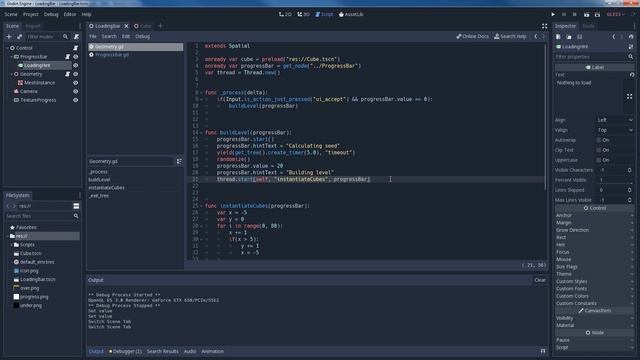Screen dimensions: 640x360
Task: Add a new node plus icon
Action: tap(9, 37)
